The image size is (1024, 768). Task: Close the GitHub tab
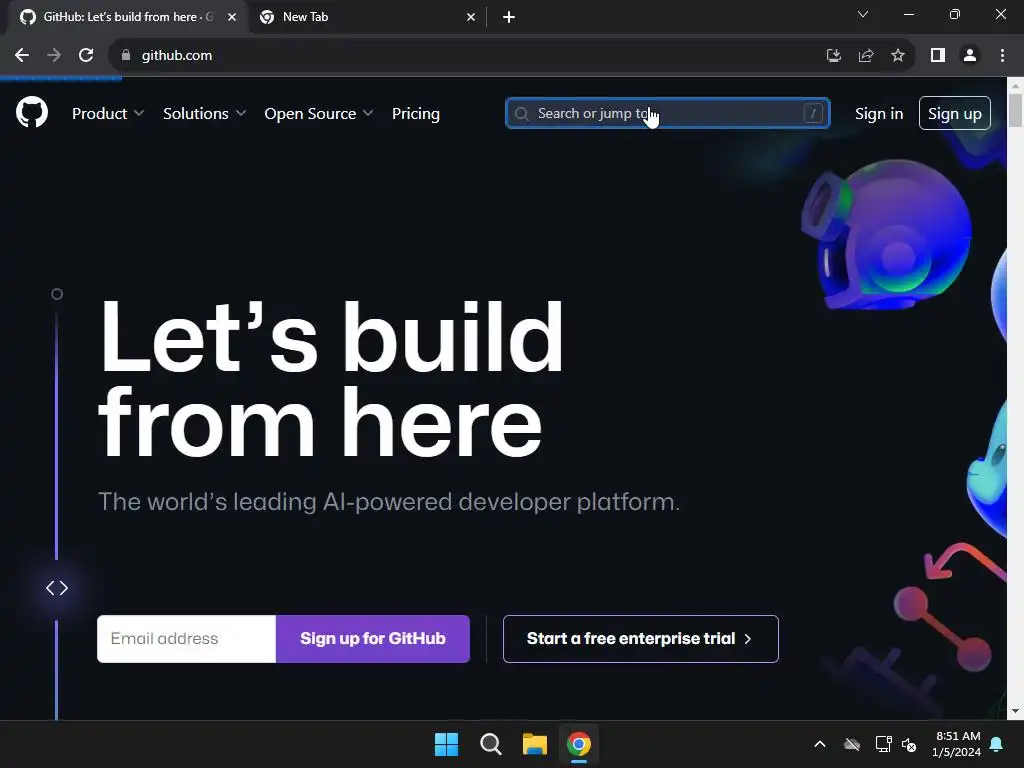pyautogui.click(x=232, y=17)
